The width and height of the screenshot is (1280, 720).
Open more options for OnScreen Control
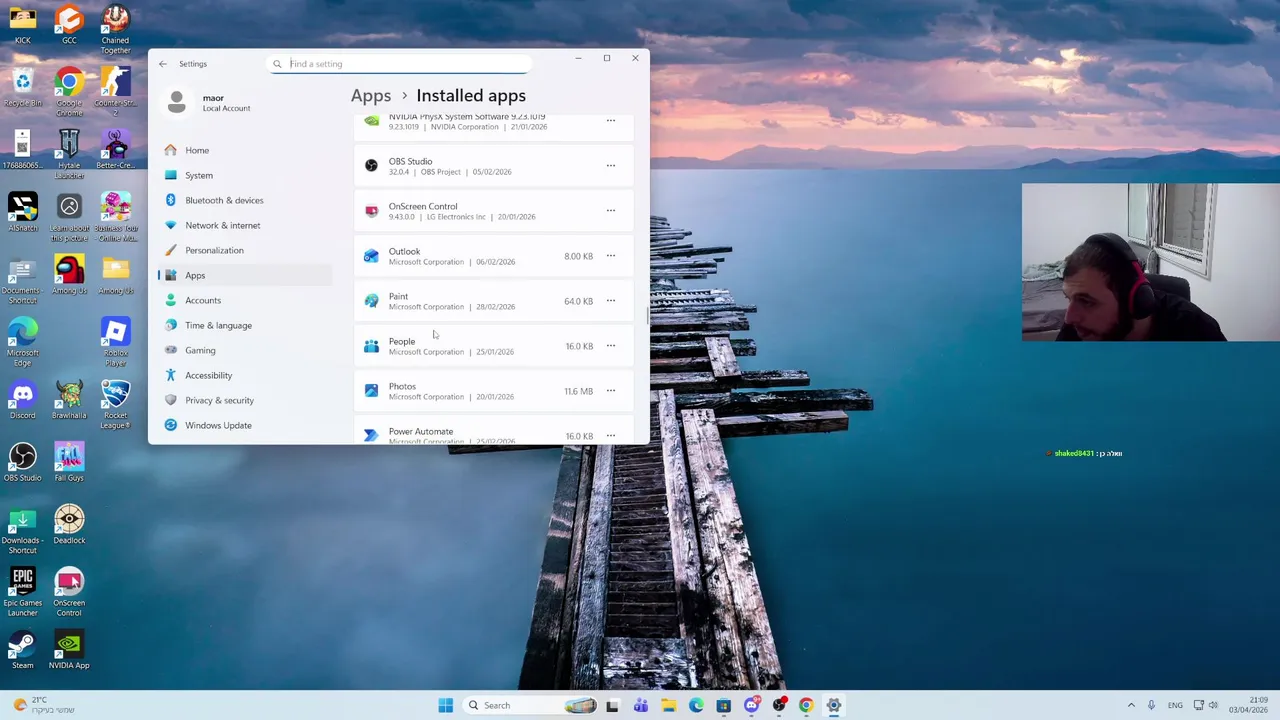click(611, 211)
